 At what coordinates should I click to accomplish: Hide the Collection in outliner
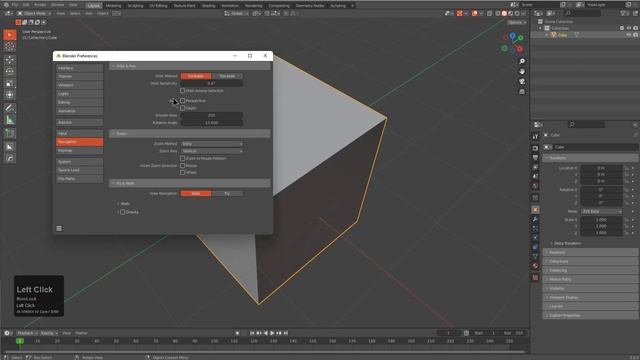(629, 28)
